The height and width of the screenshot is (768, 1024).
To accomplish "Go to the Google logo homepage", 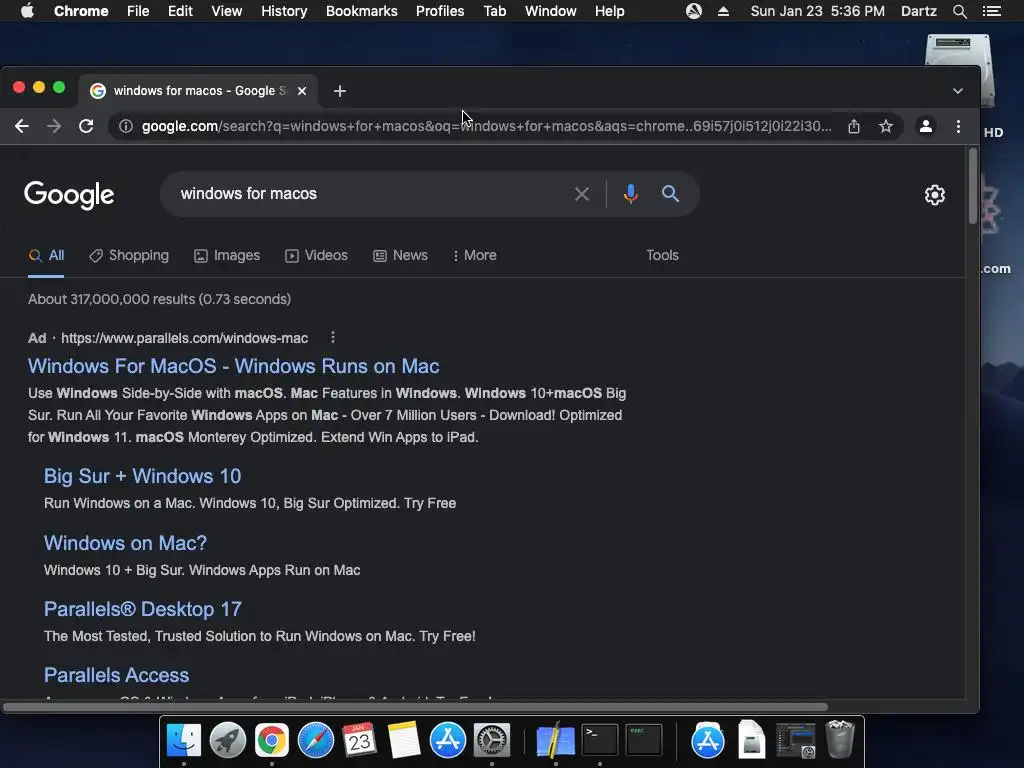I will (x=69, y=195).
